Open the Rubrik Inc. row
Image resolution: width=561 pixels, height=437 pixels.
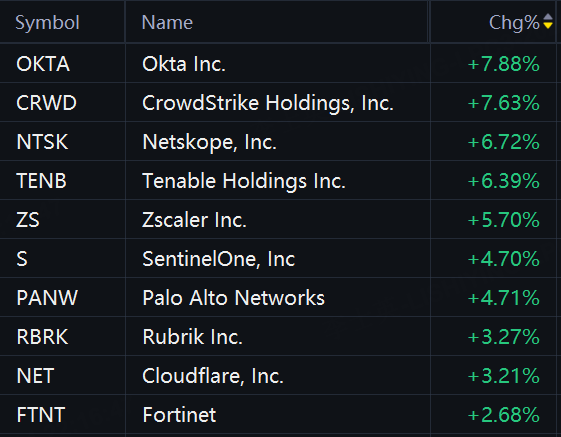point(278,337)
